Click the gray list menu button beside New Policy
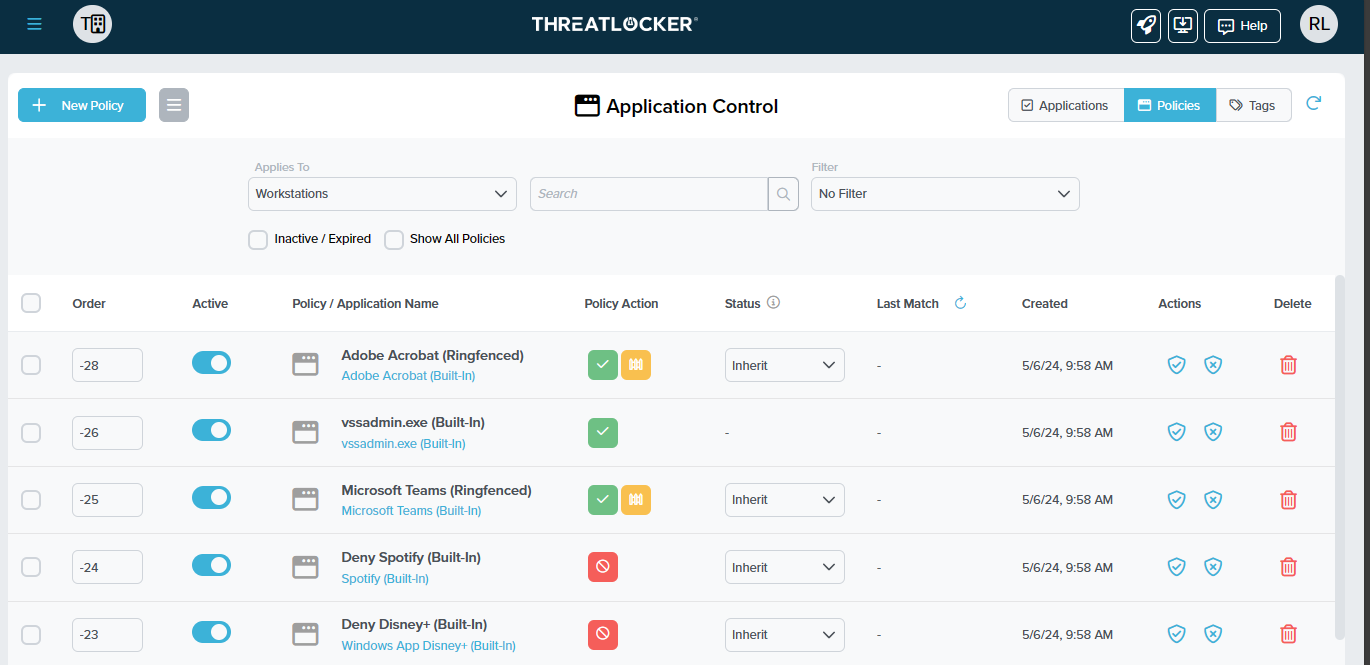This screenshot has width=1370, height=665. 174,105
